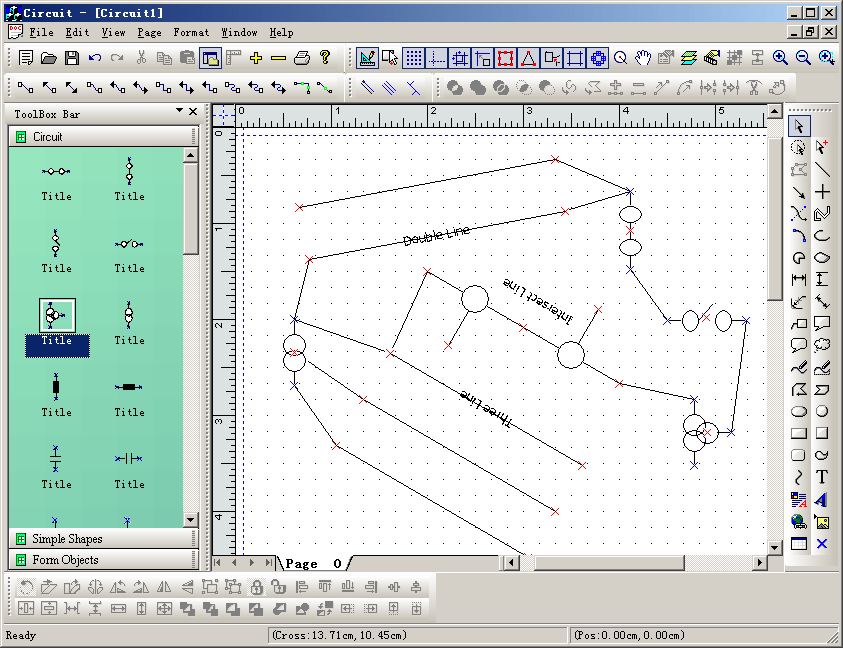
Task: Choose the straight line drawing tool
Action: click(821, 169)
